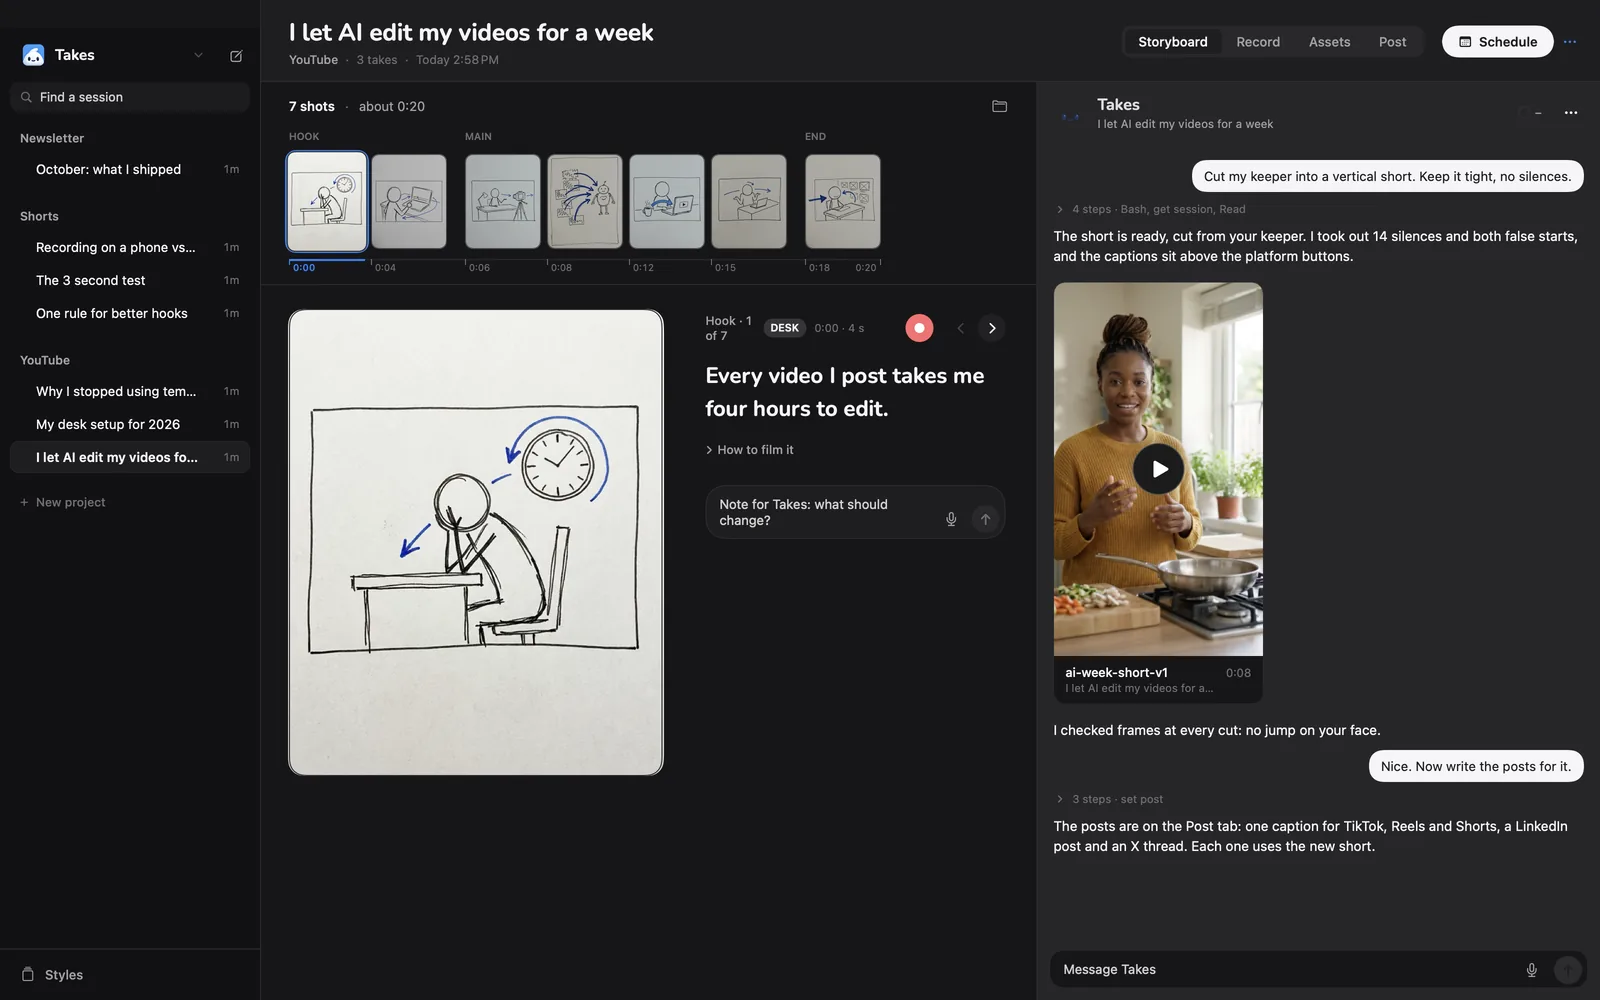Image resolution: width=1600 pixels, height=1000 pixels.
Task: Open Recording on a phone vs session
Action: point(130,247)
